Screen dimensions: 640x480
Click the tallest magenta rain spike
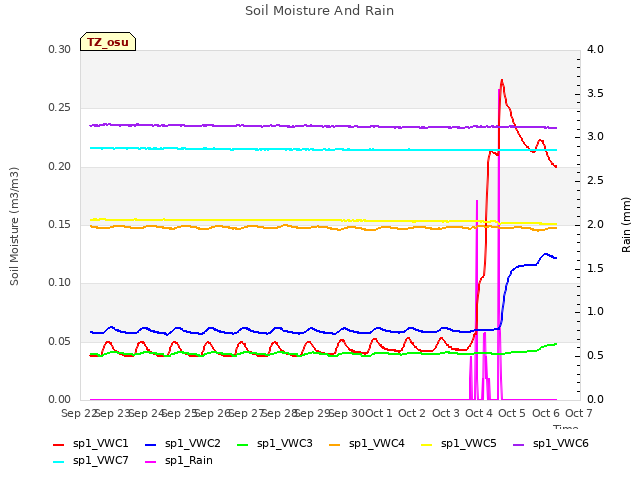pyautogui.click(x=499, y=245)
